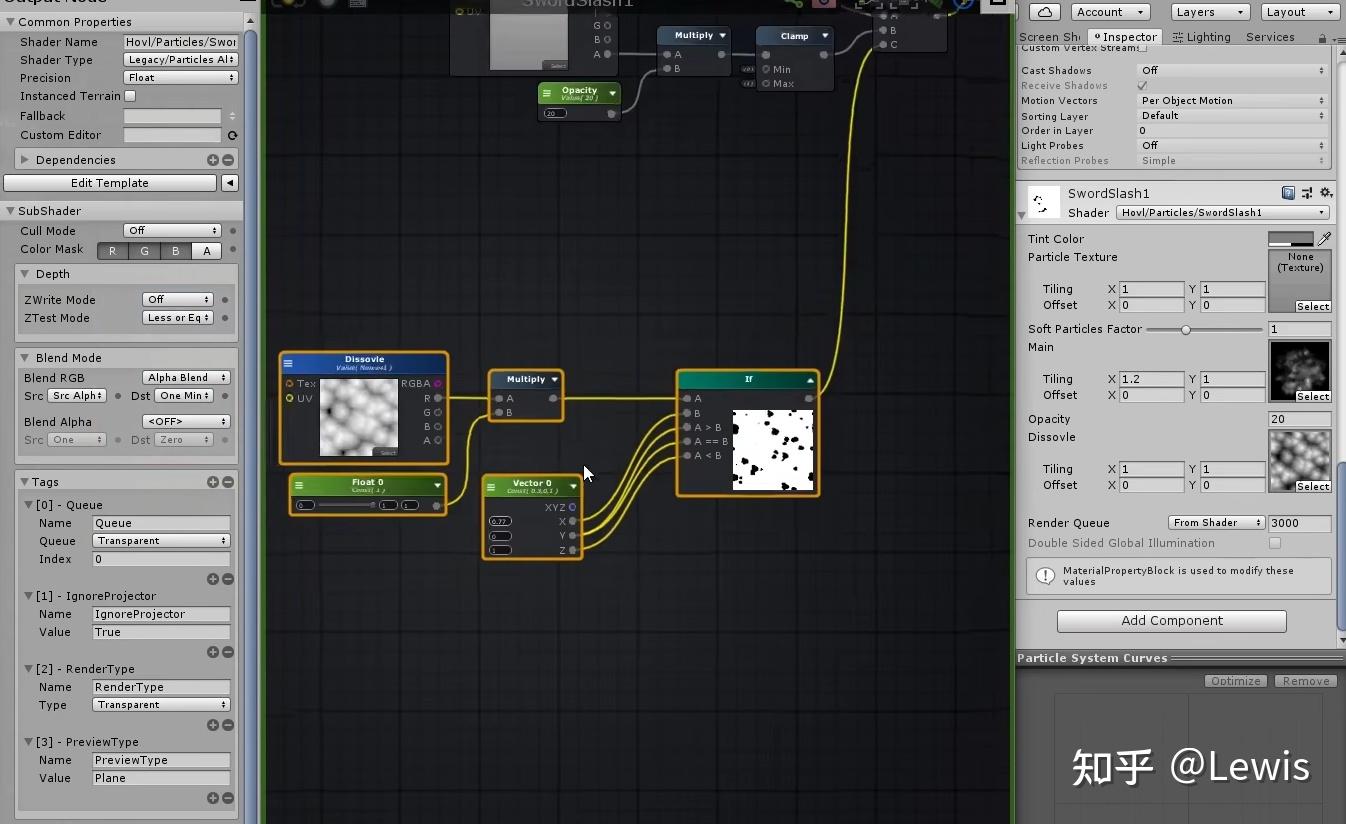This screenshot has height=824, width=1346.
Task: Click the Float 0 node's value slider
Action: [346, 506]
